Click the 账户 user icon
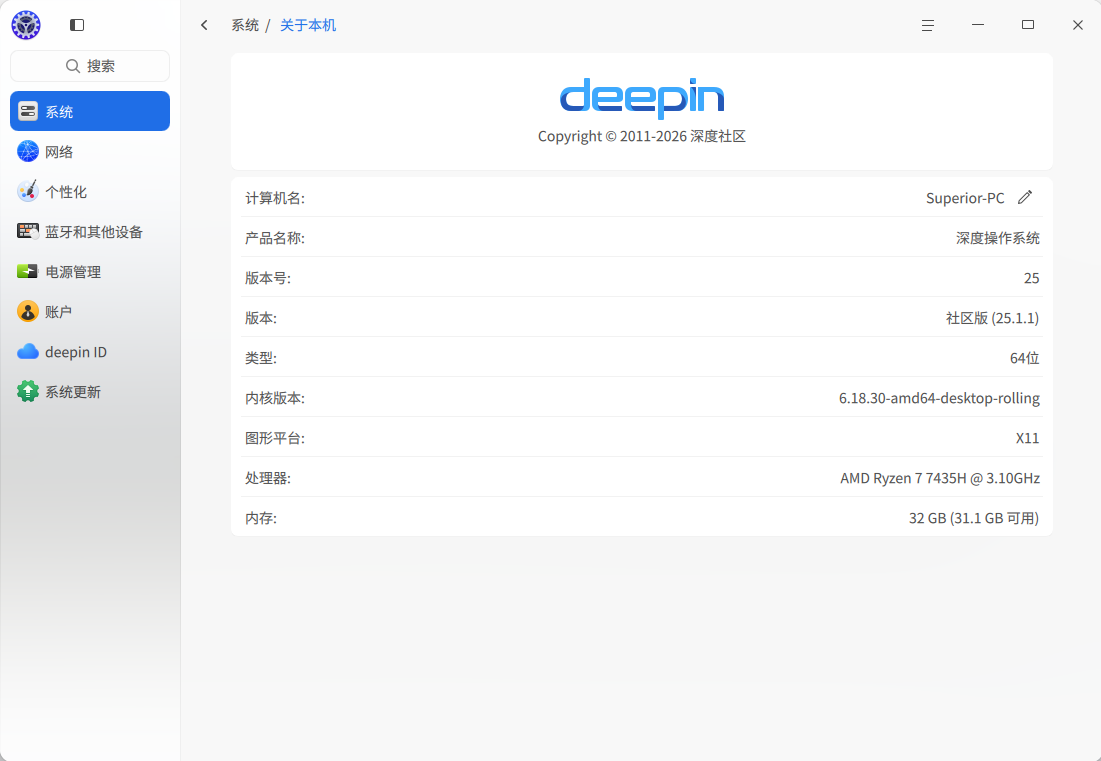The image size is (1101, 761). [28, 311]
